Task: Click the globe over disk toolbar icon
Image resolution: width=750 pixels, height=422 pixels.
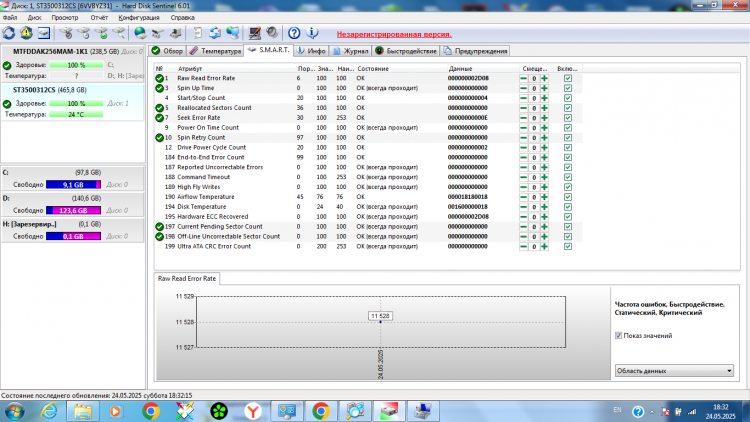Action: click(140, 33)
